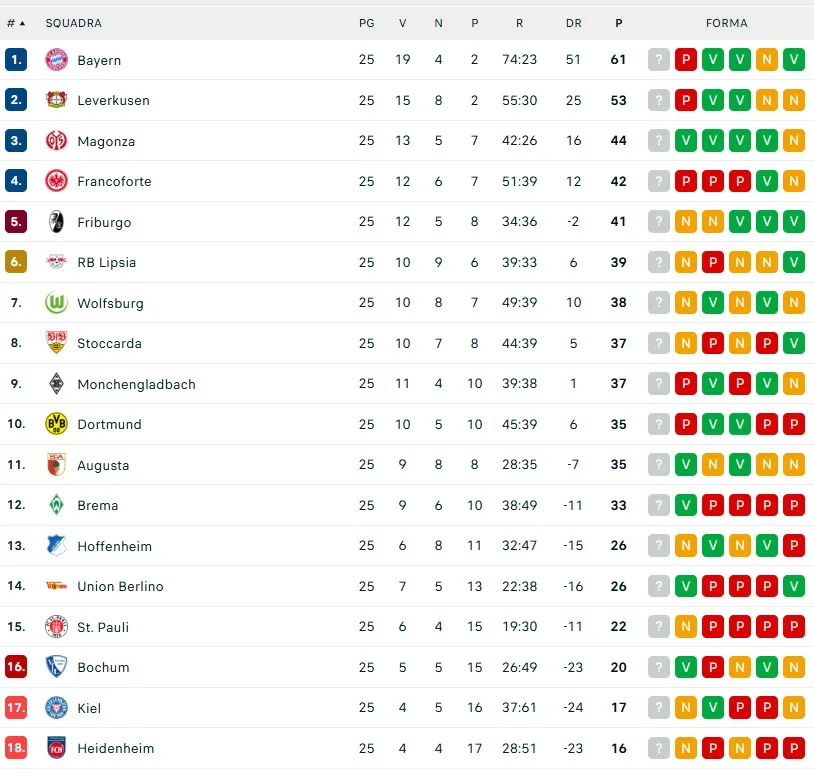Click Kiel's first red P form badge
Viewport: 814px width, 775px height.
tap(740, 708)
